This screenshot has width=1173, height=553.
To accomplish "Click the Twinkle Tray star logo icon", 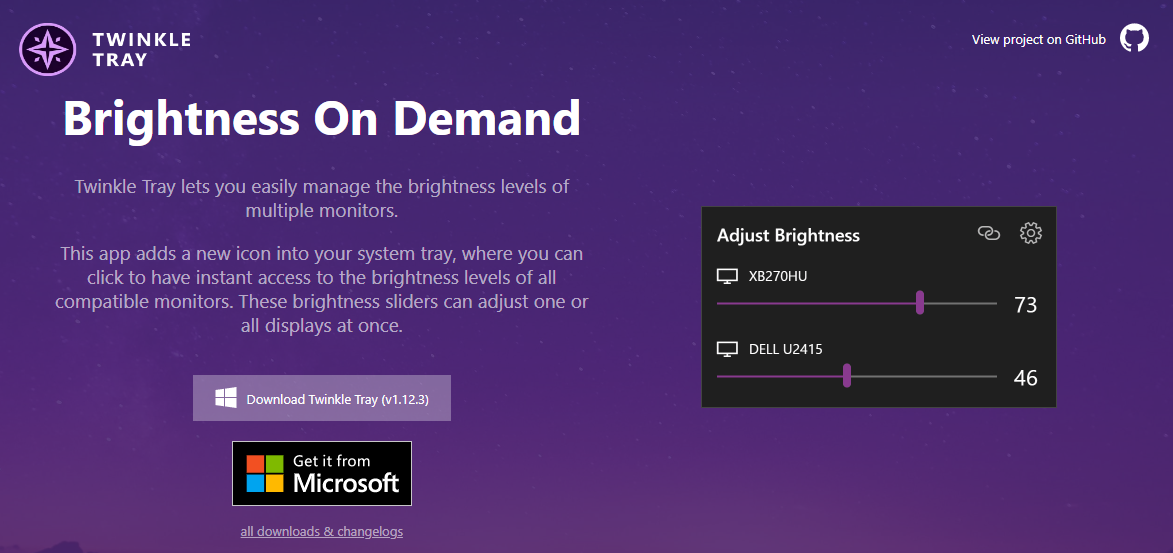I will [x=47, y=49].
